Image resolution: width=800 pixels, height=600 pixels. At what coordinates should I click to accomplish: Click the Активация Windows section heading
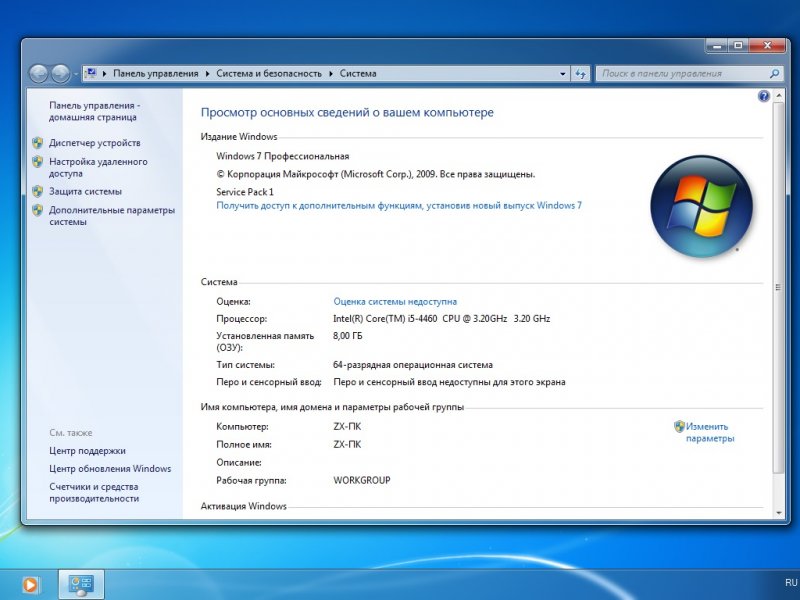coord(243,506)
